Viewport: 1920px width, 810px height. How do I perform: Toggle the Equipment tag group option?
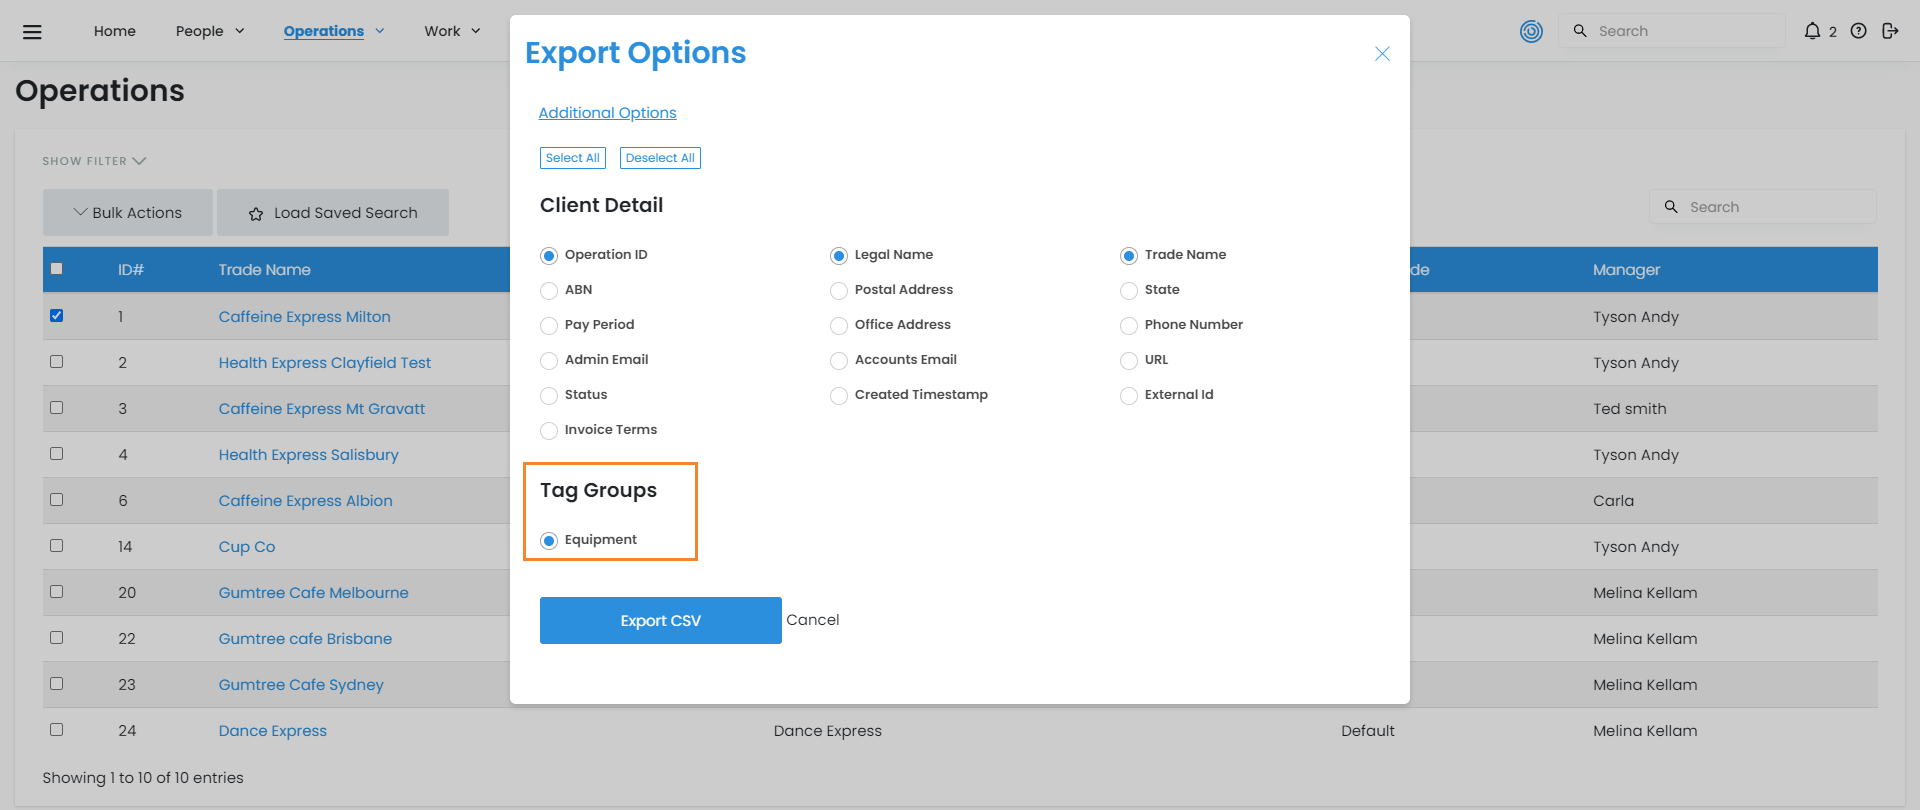[x=549, y=541]
